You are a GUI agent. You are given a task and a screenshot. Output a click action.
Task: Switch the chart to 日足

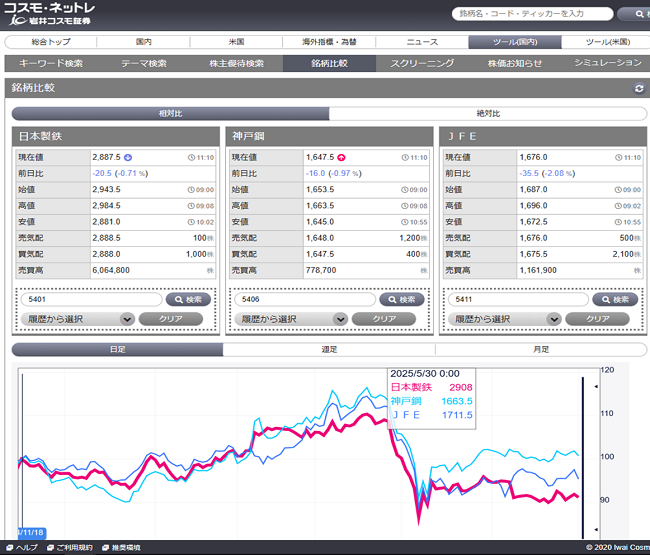(117, 349)
